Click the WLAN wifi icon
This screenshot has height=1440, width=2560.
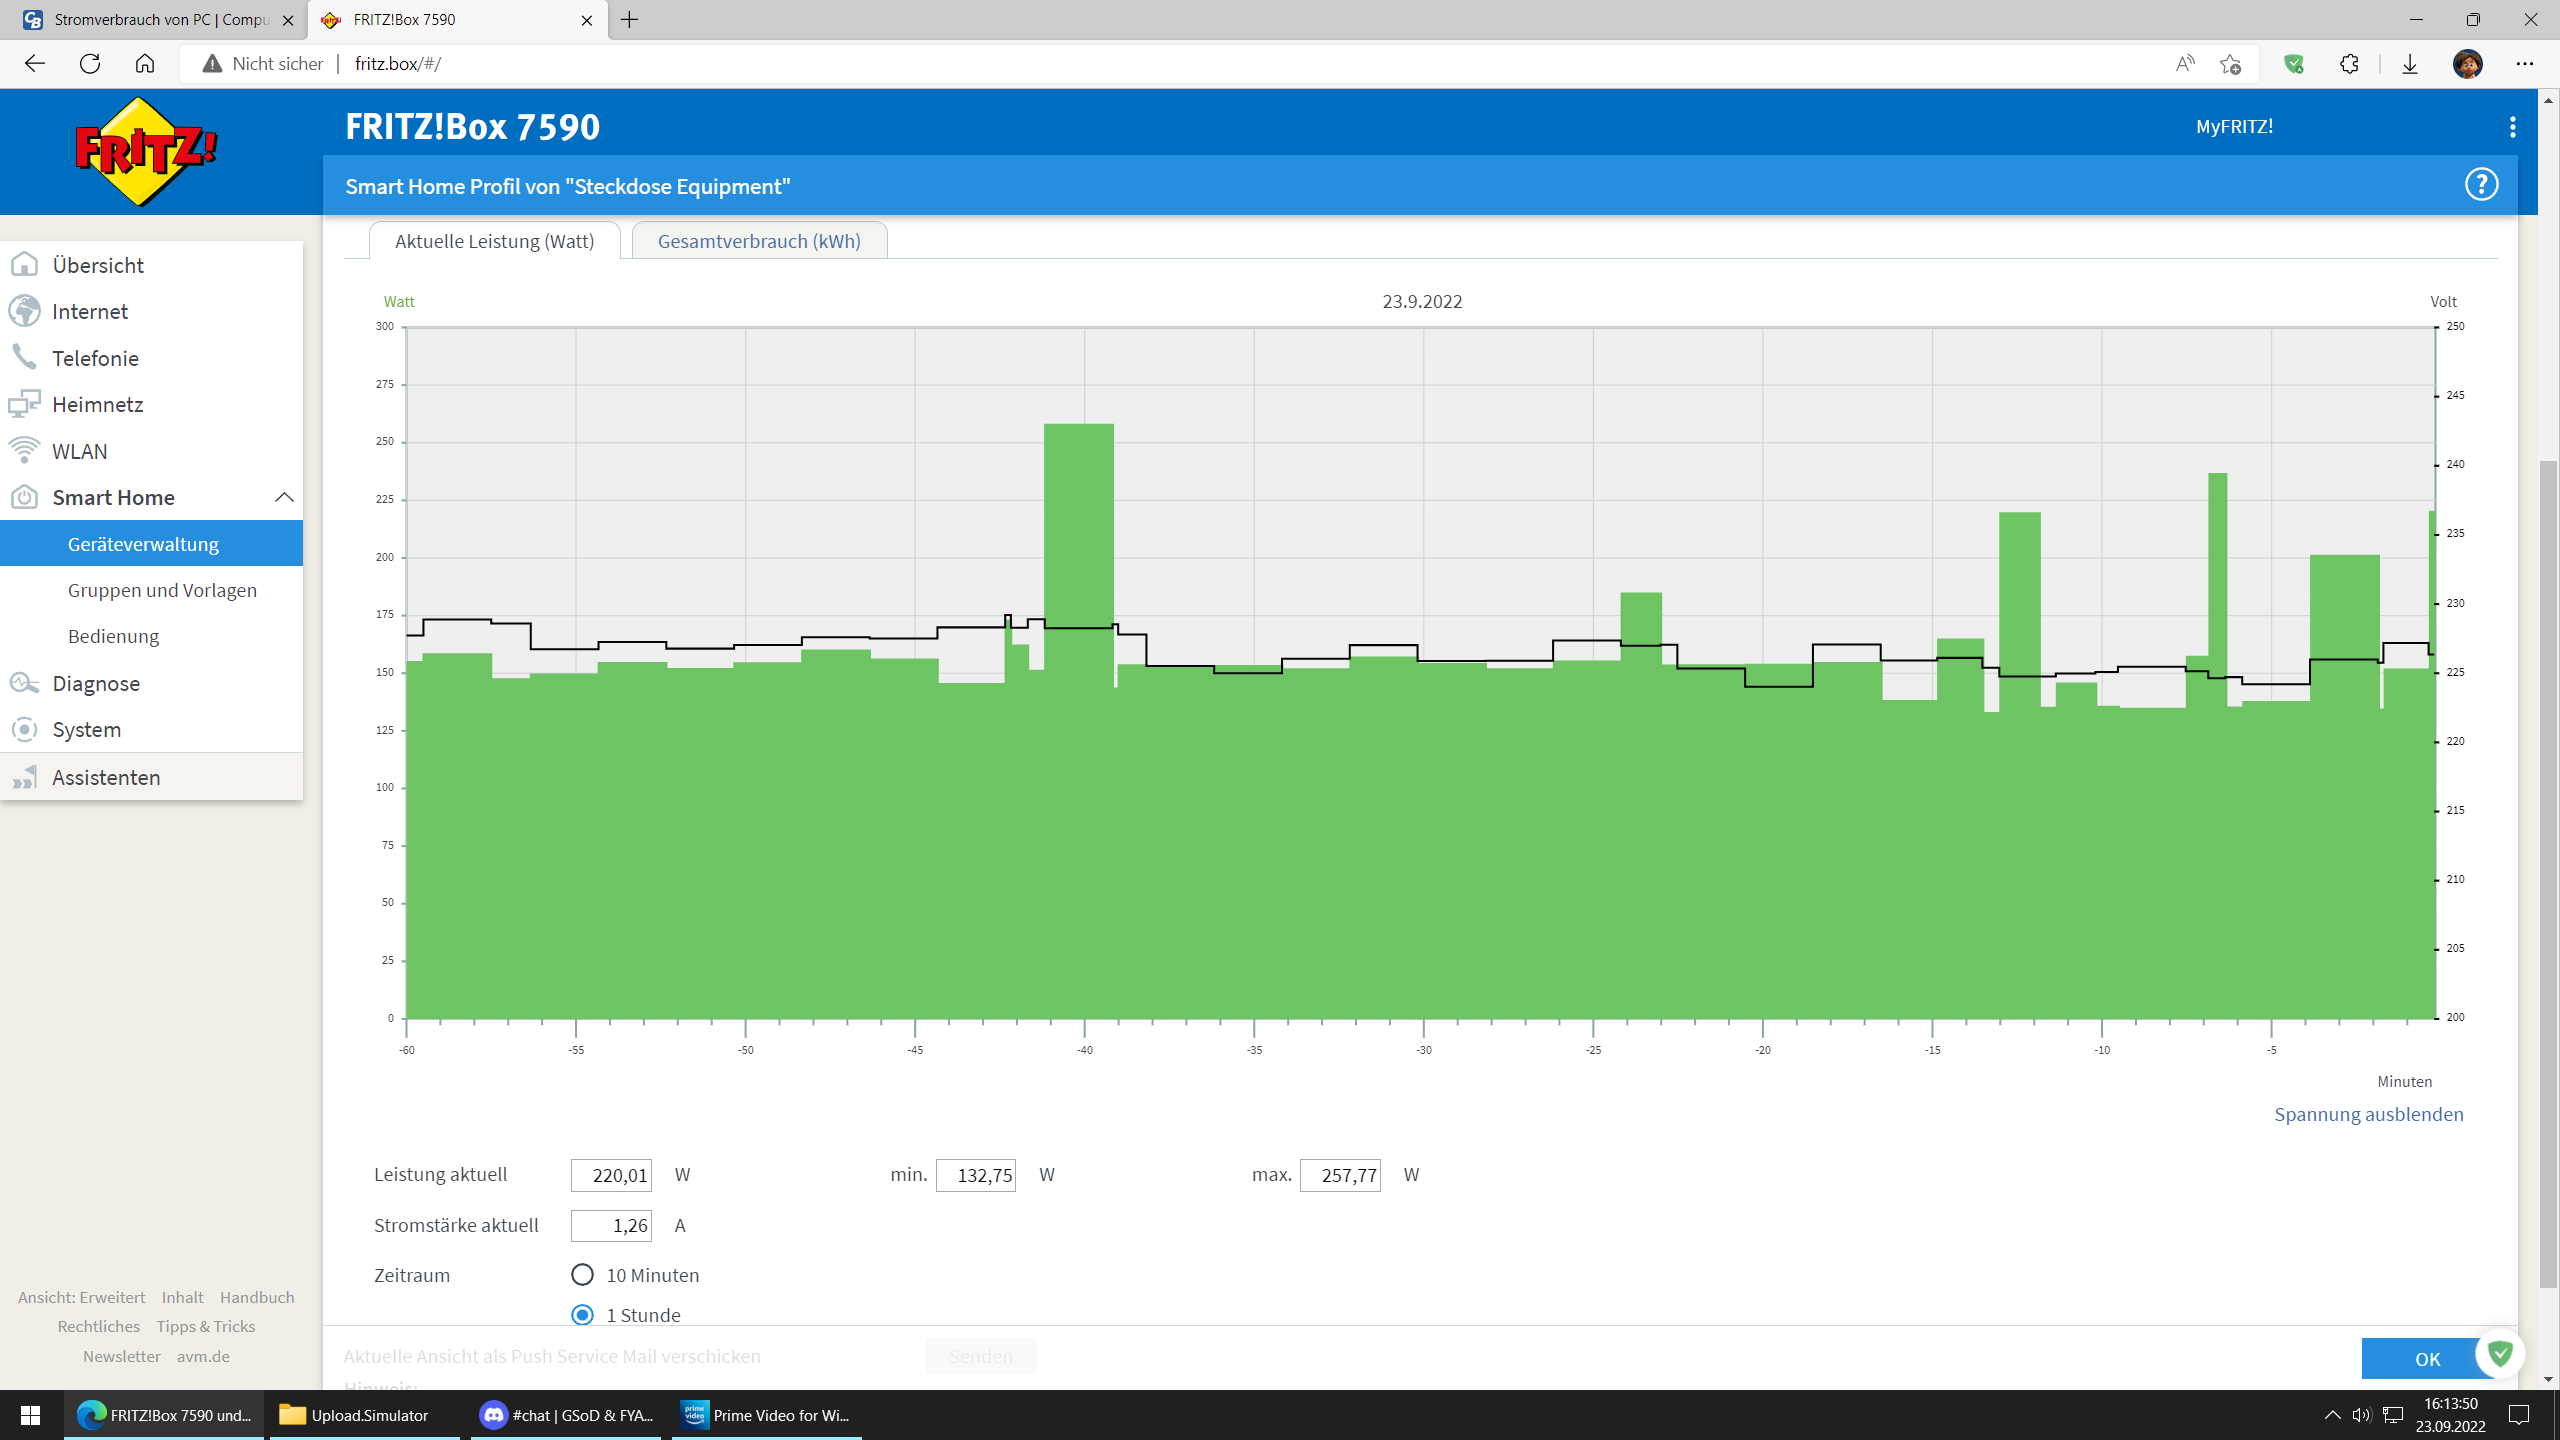tap(24, 451)
